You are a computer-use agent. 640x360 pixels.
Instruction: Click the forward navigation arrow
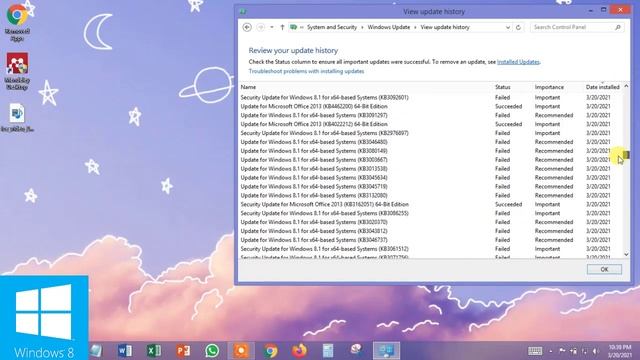click(x=260, y=27)
